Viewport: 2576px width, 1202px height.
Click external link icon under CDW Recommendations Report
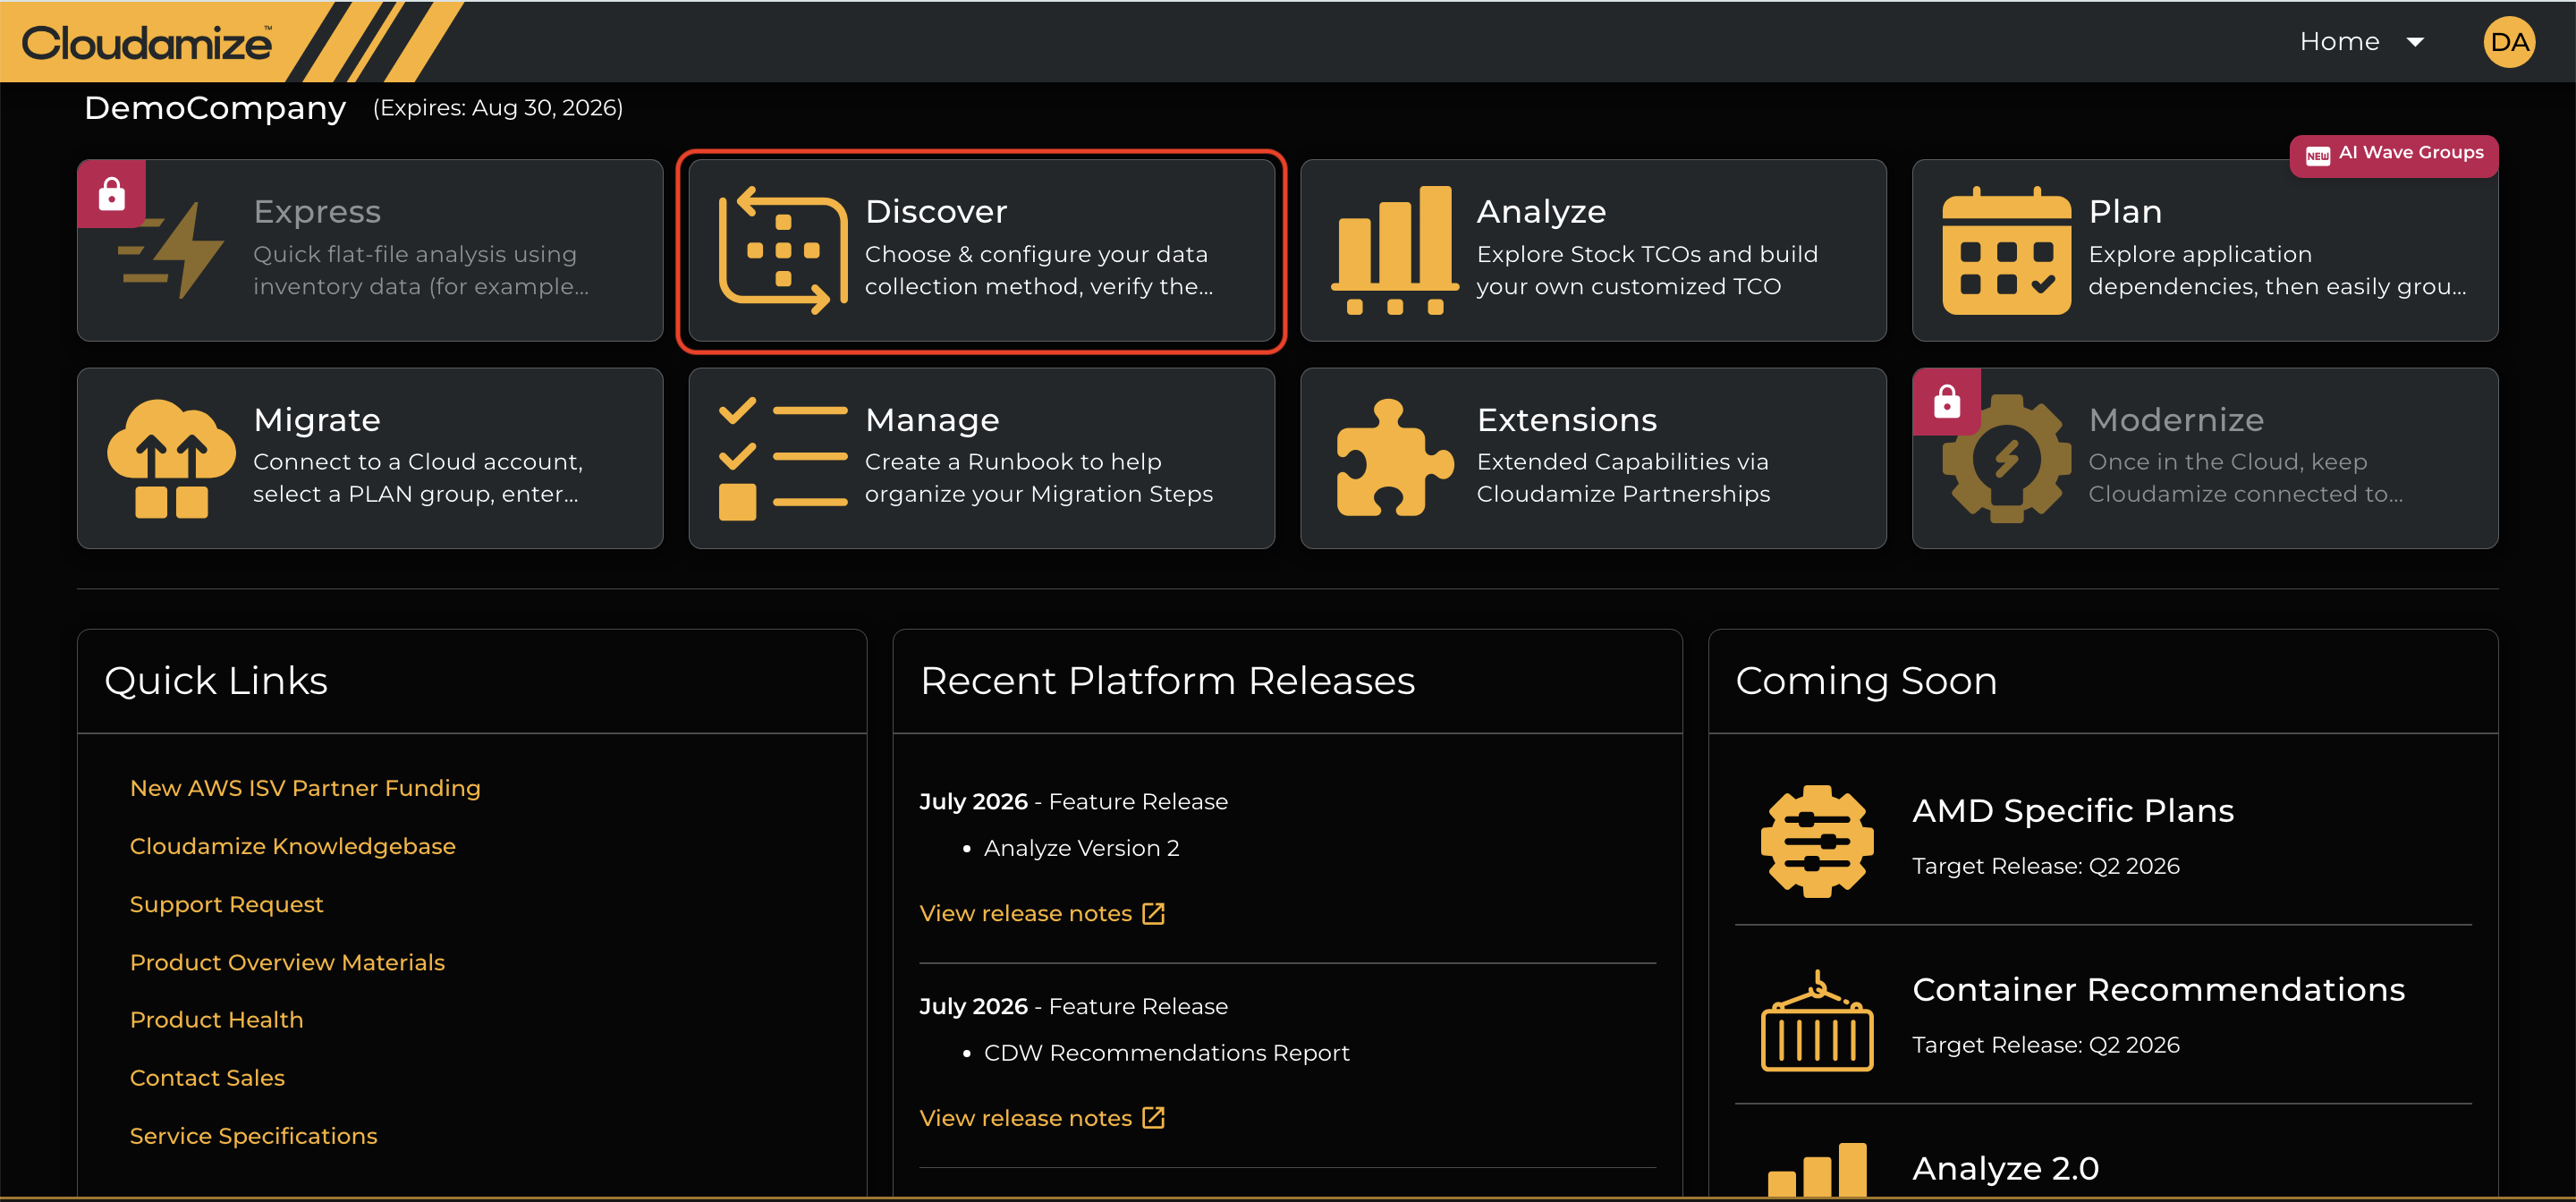1154,1118
